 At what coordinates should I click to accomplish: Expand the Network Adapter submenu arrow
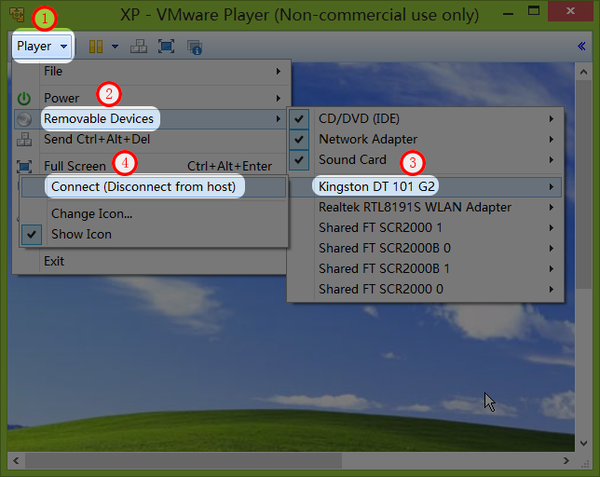551,139
